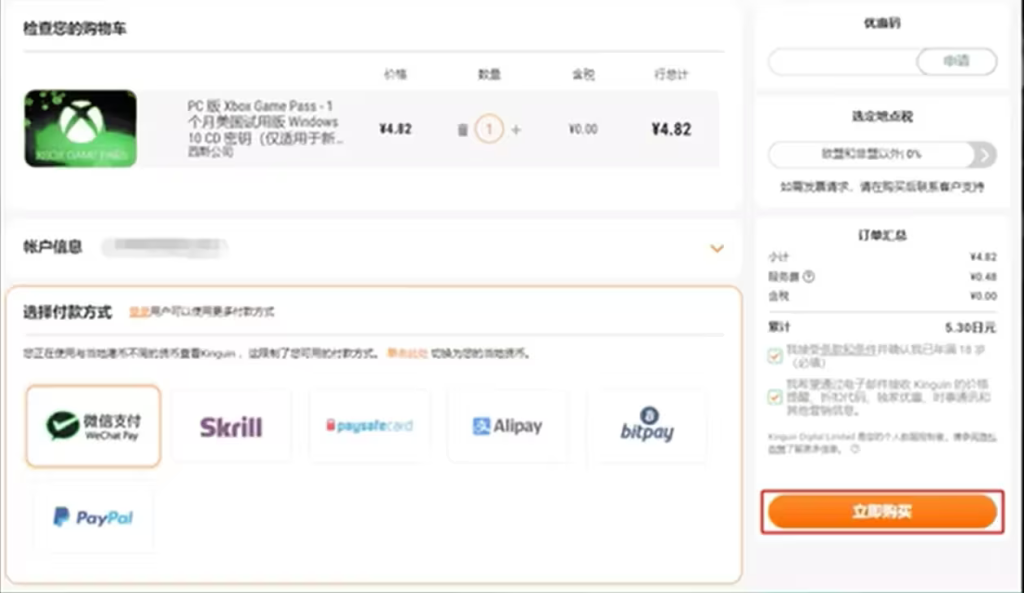Toggle the terms and 18+ age confirmation checkbox
Image resolution: width=1024 pixels, height=593 pixels.
click(x=775, y=356)
